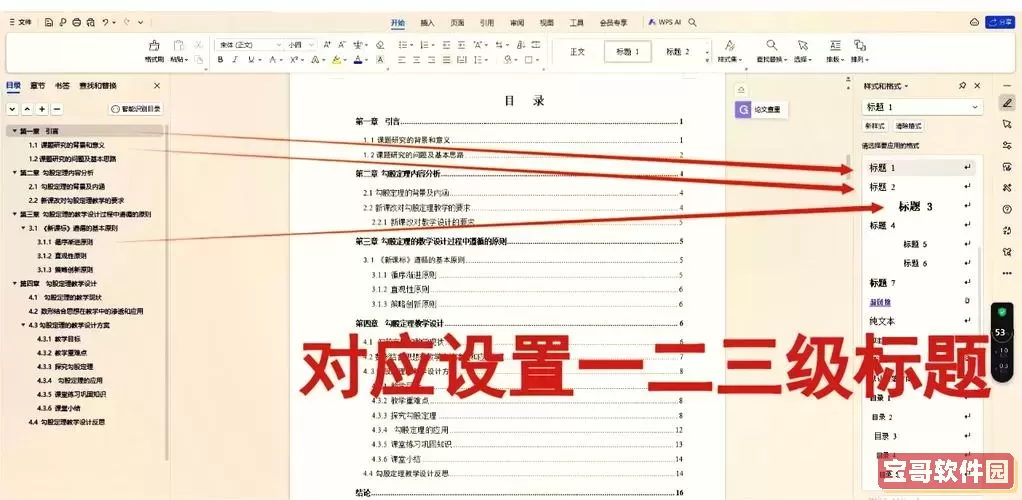Open the 文件 (File) menu
The height and width of the screenshot is (500, 1022).
pos(22,22)
